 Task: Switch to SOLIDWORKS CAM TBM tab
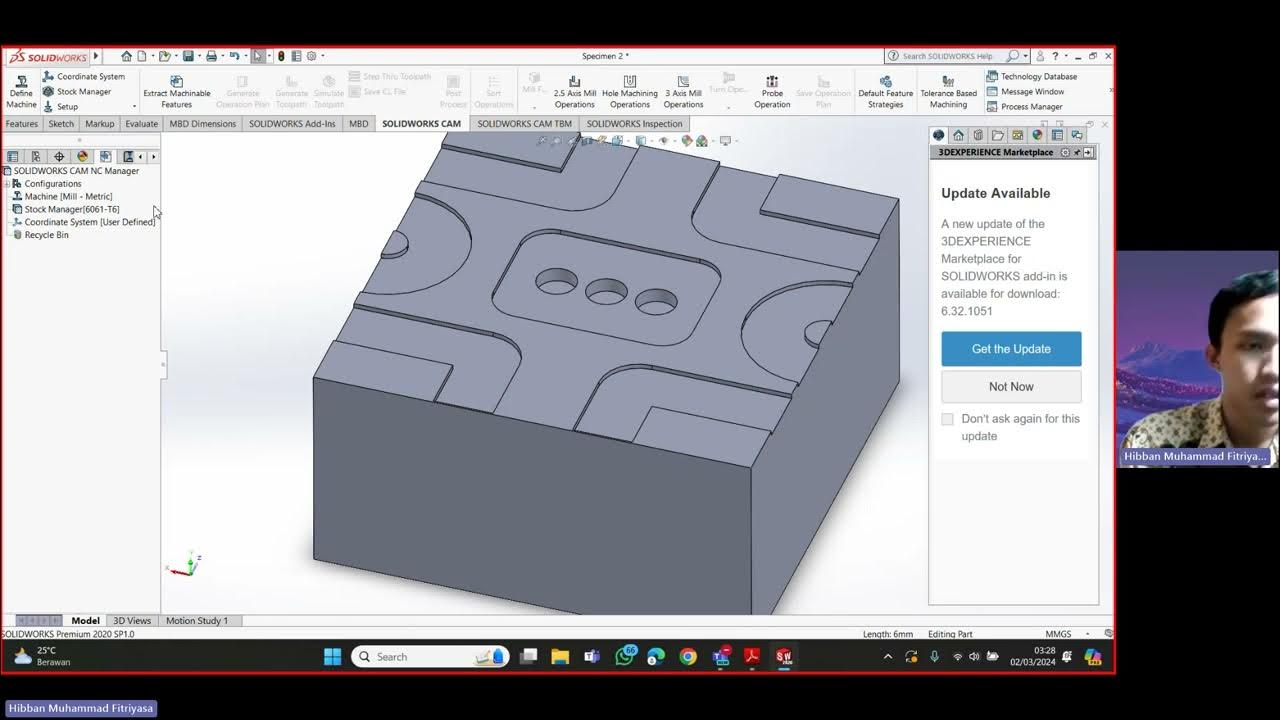click(524, 124)
